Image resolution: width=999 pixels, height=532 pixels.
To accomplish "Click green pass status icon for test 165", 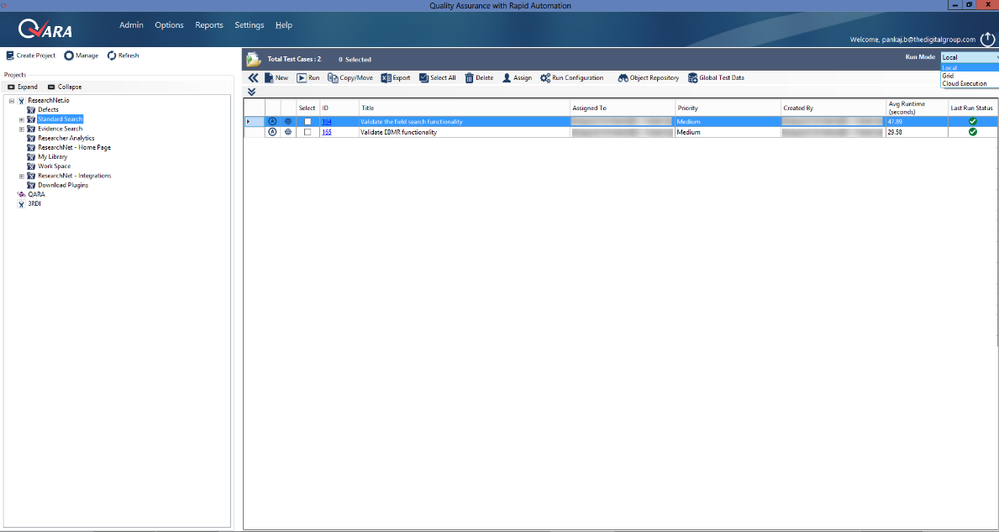I will (972, 132).
